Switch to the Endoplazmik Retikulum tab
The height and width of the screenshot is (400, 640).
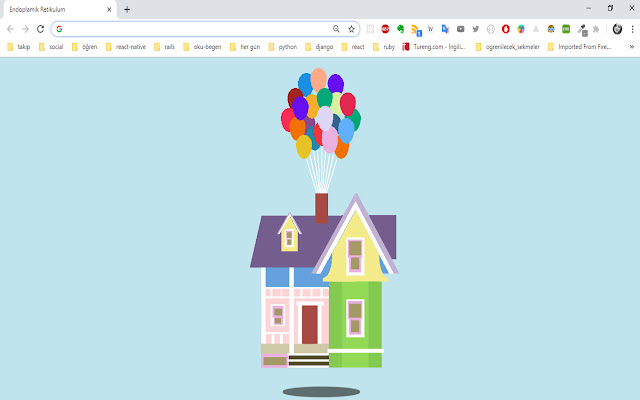coord(60,9)
